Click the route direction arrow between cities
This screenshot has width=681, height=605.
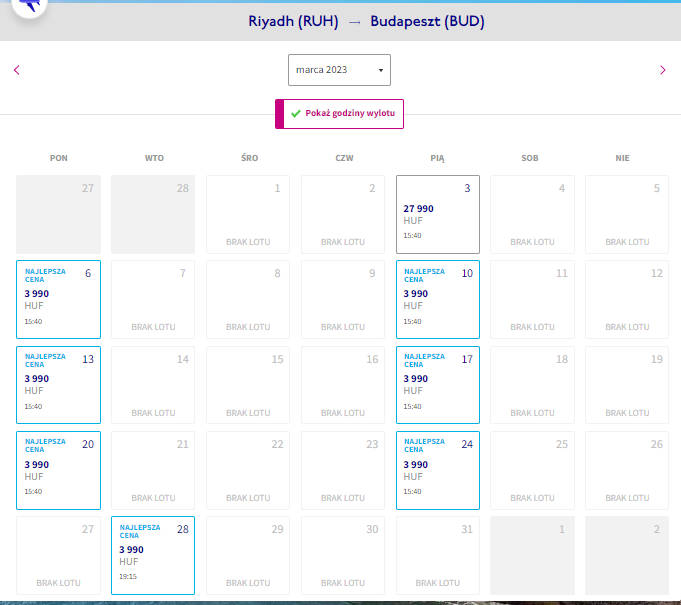(x=355, y=23)
